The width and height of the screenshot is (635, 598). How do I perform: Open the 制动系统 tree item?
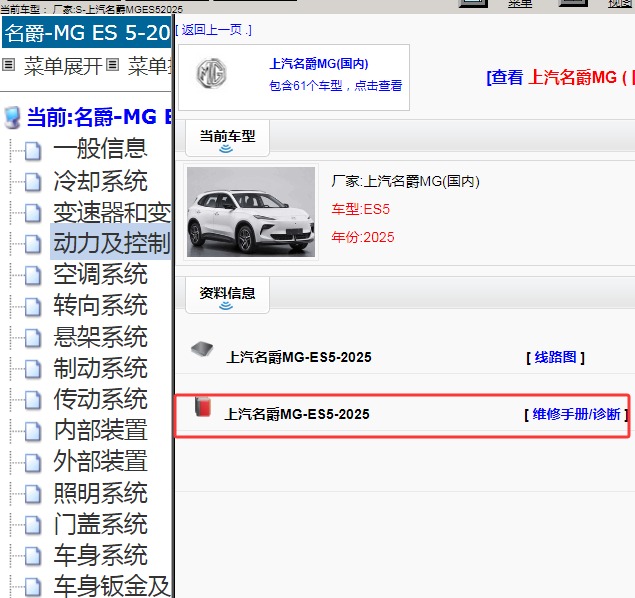pos(100,368)
